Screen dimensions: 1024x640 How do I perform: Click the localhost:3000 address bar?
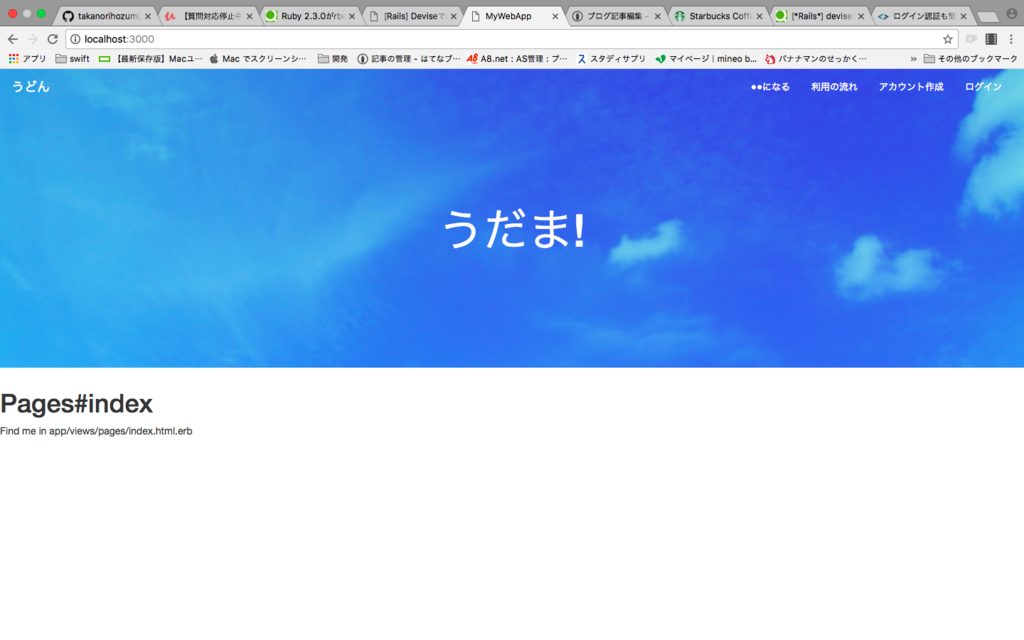pos(509,39)
